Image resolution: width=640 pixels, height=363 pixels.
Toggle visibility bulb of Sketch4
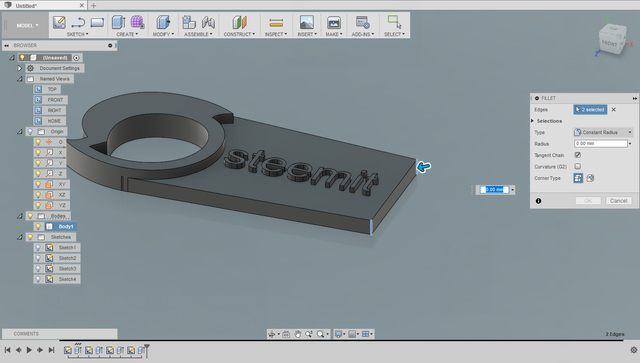point(38,279)
